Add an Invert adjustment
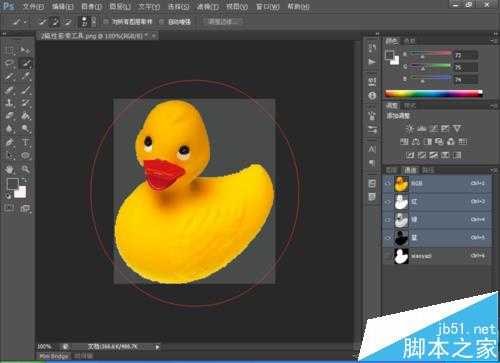The image size is (500, 363). point(410,155)
